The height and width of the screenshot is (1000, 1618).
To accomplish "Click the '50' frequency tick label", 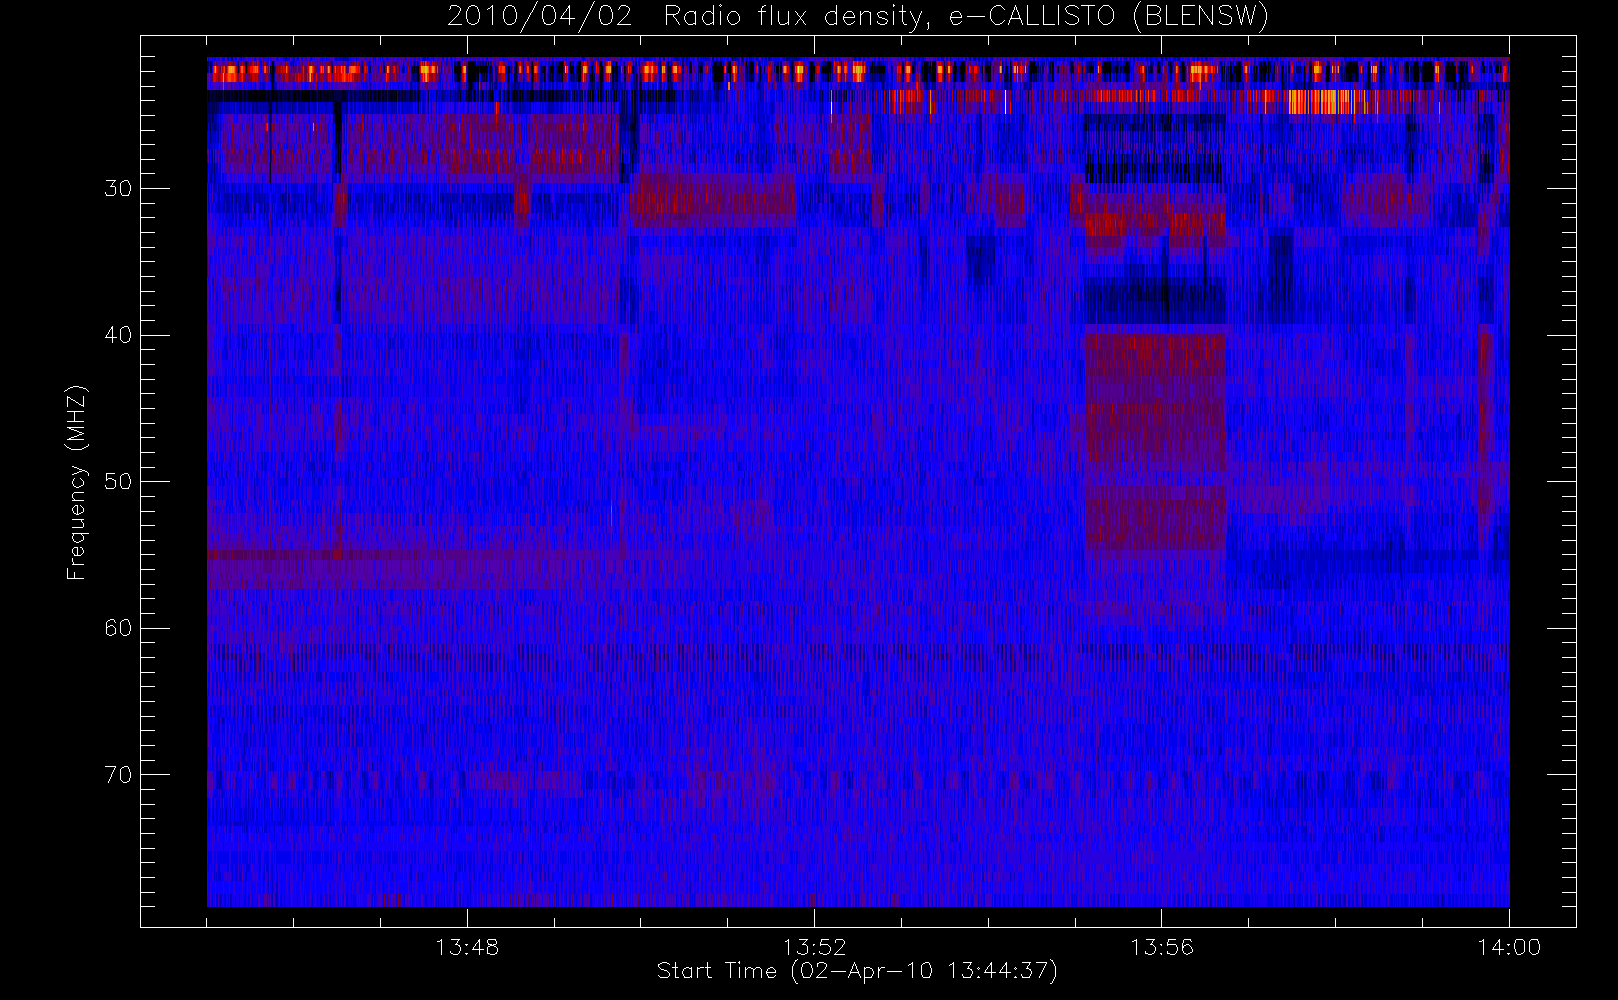I will click(x=118, y=481).
